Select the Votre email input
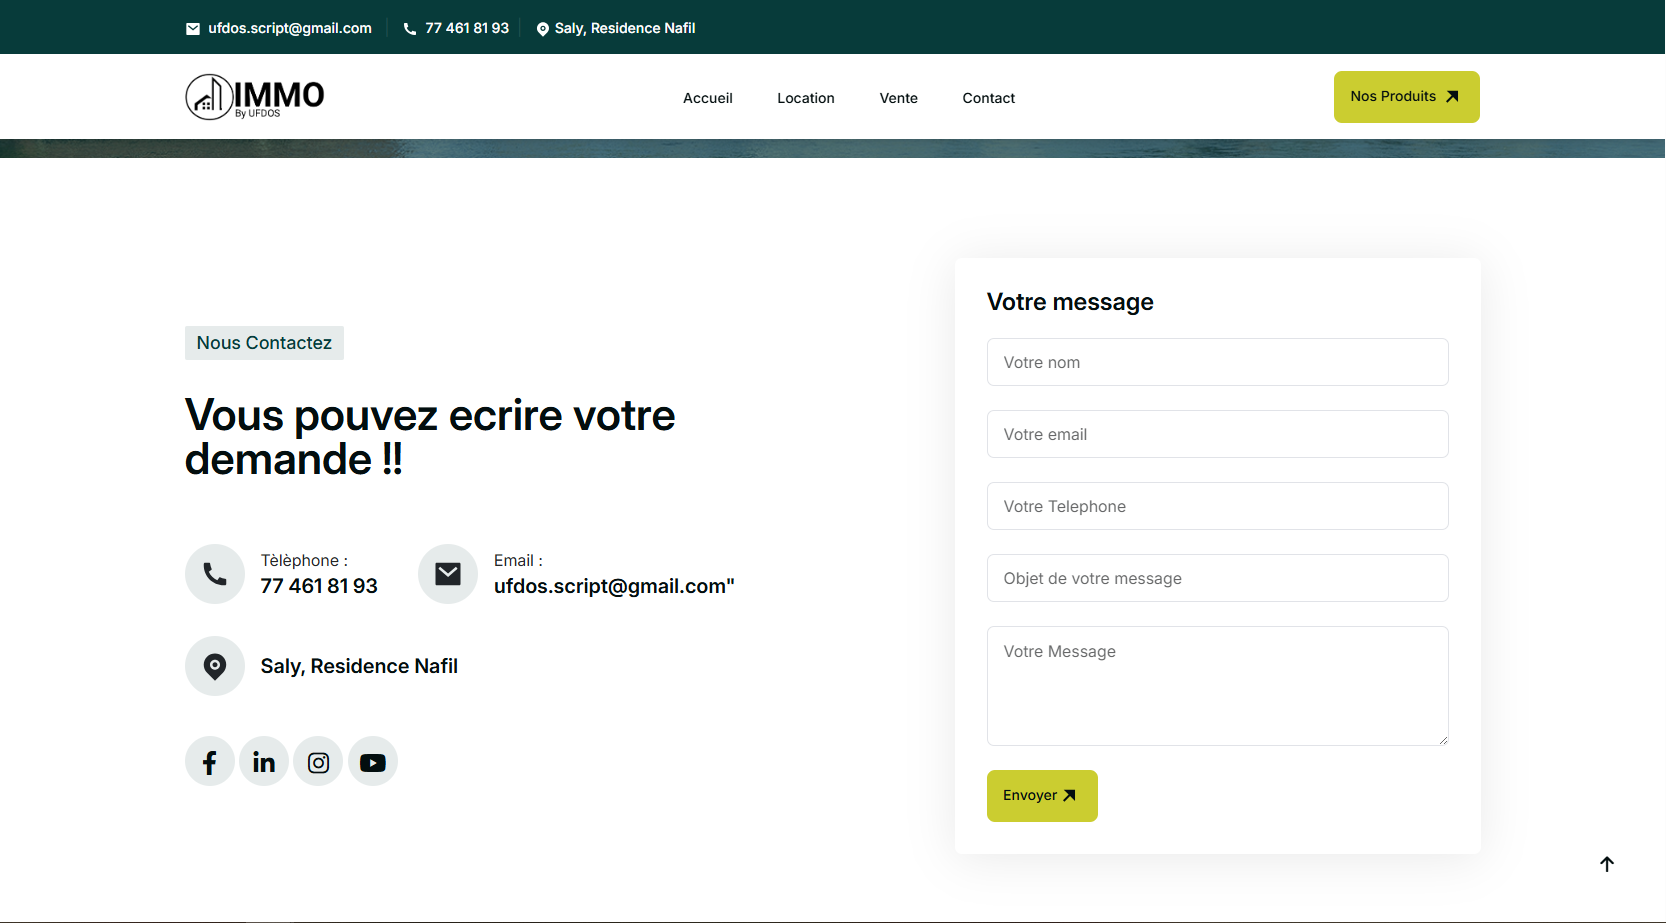Image resolution: width=1666 pixels, height=923 pixels. coord(1217,434)
